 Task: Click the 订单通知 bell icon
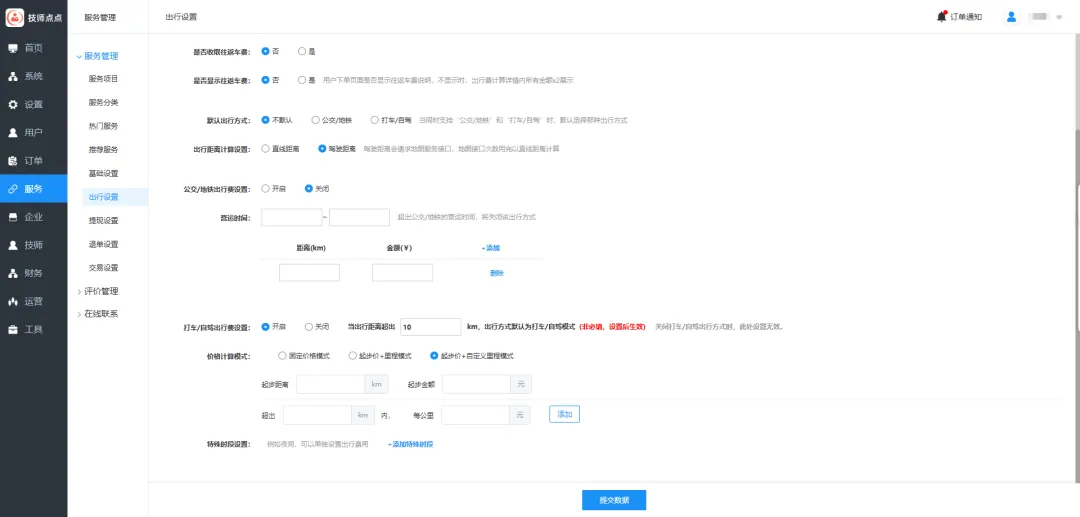[x=942, y=16]
